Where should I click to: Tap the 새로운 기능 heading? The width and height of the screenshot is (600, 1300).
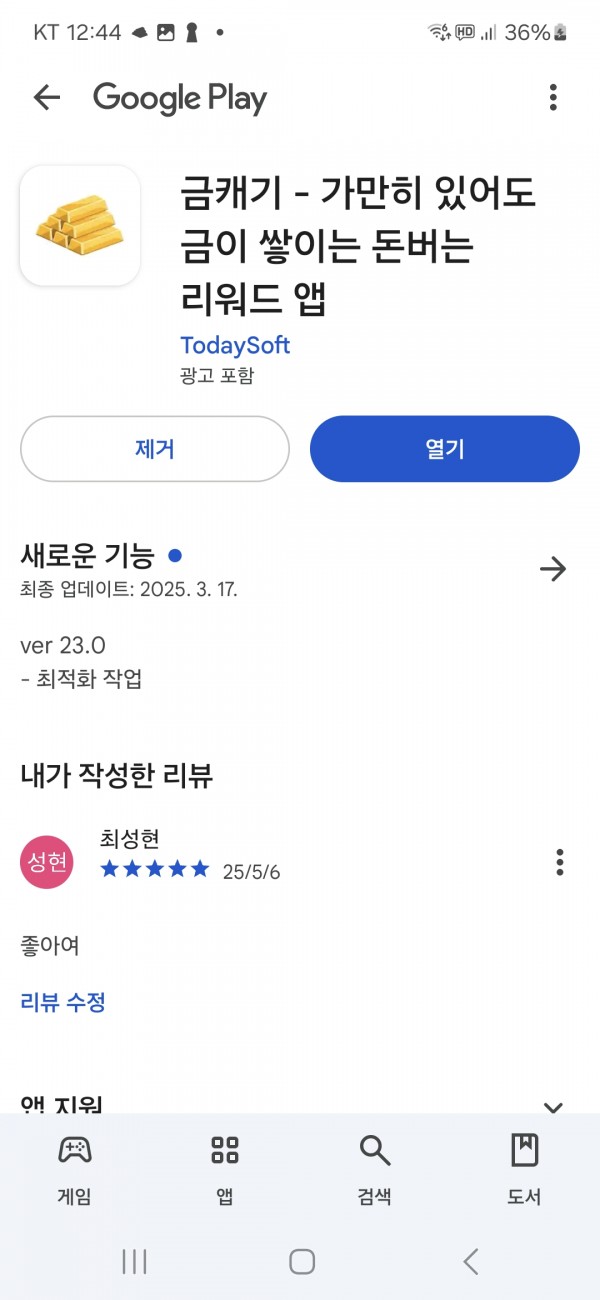click(88, 555)
